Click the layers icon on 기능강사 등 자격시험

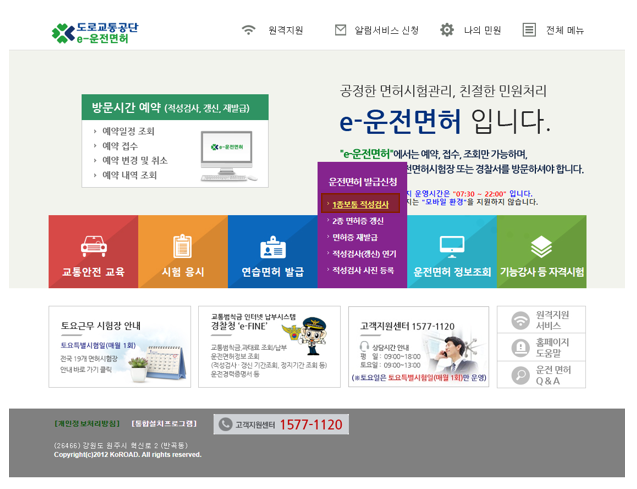(541, 247)
